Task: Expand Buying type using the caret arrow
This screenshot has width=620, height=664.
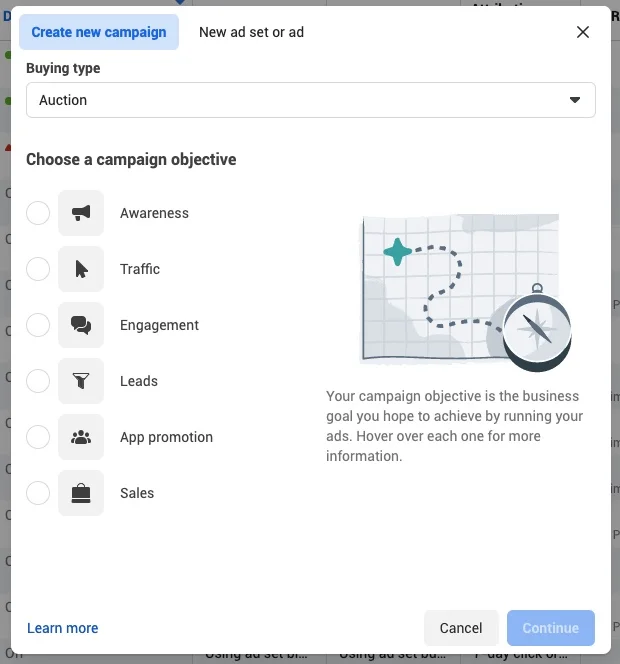Action: pyautogui.click(x=575, y=100)
